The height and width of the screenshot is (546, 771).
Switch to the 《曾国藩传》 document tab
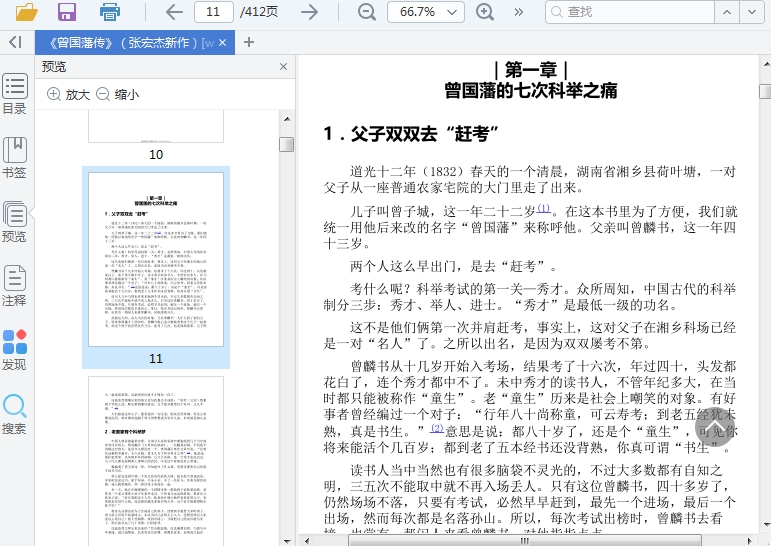[x=125, y=42]
